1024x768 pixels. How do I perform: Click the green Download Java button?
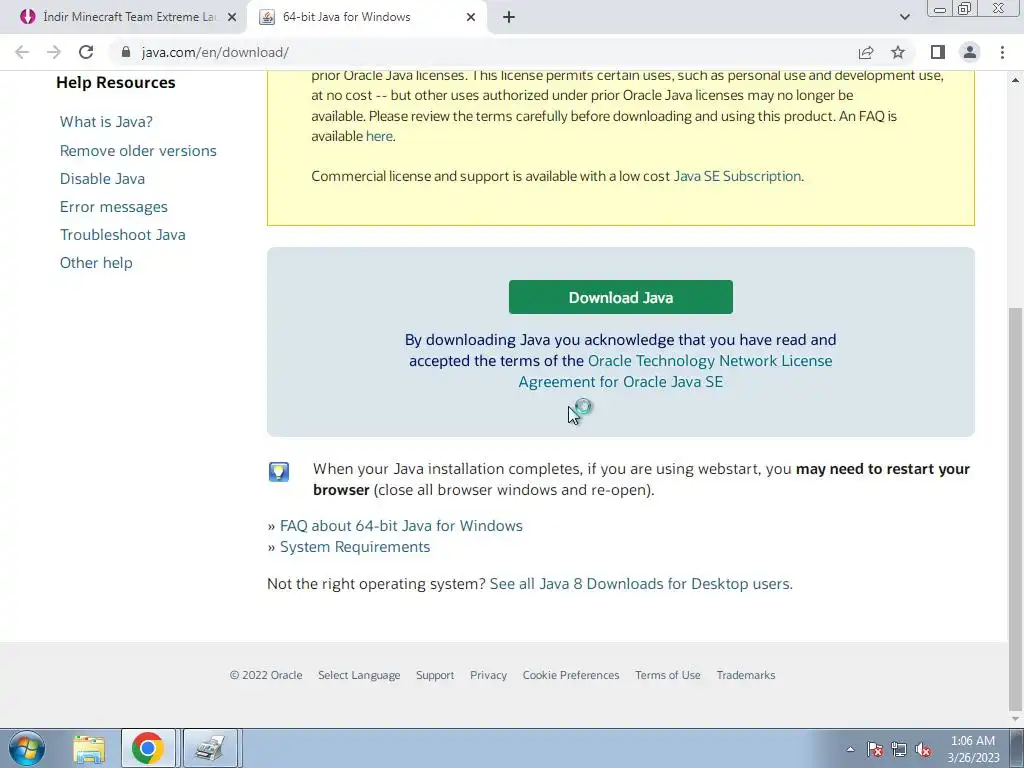[620, 297]
